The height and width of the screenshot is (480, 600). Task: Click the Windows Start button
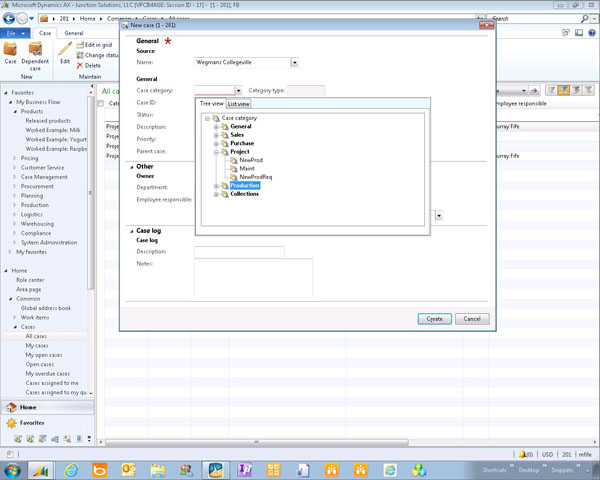pos(12,470)
